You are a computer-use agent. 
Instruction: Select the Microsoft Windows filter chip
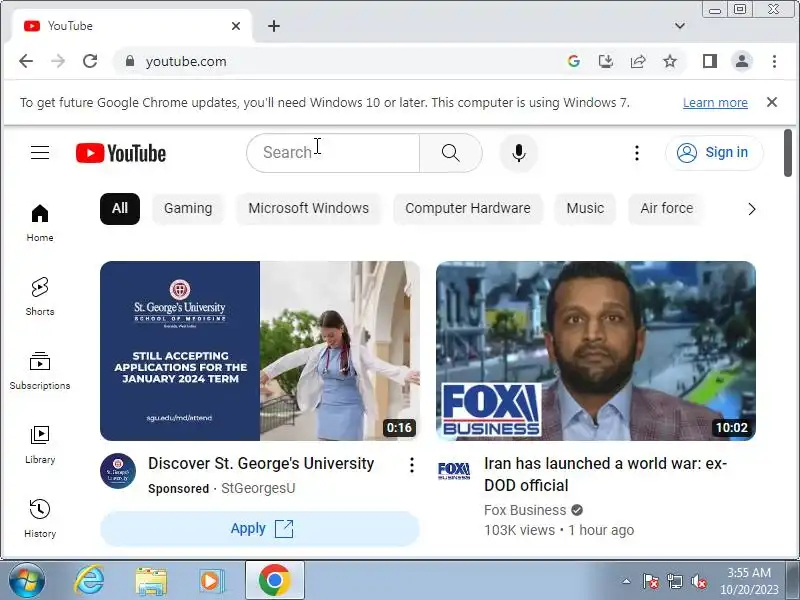click(309, 209)
